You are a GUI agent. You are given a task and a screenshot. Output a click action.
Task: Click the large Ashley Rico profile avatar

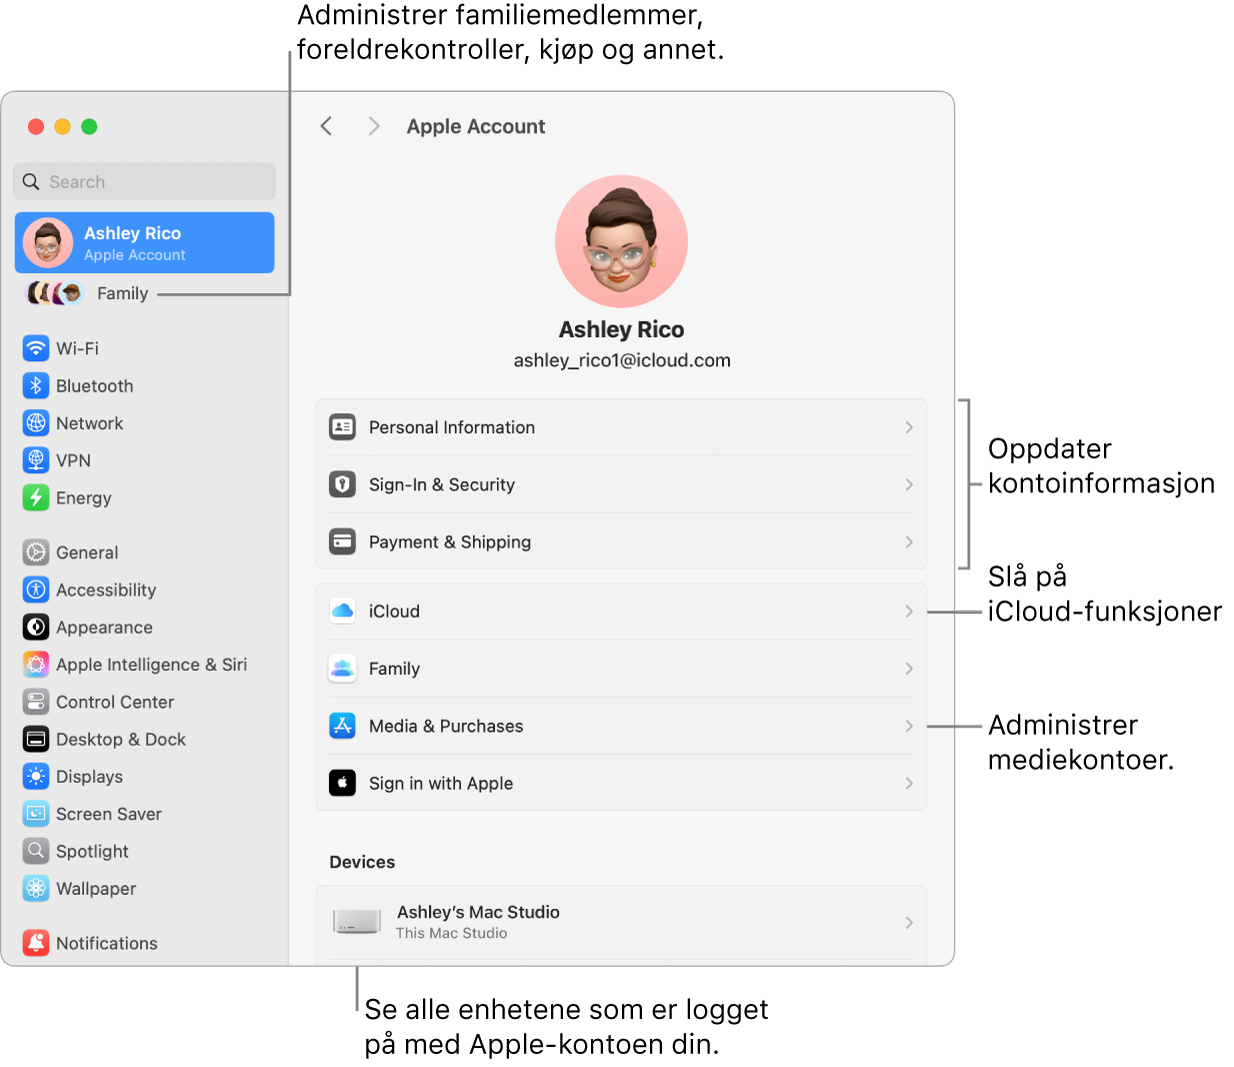tap(621, 241)
